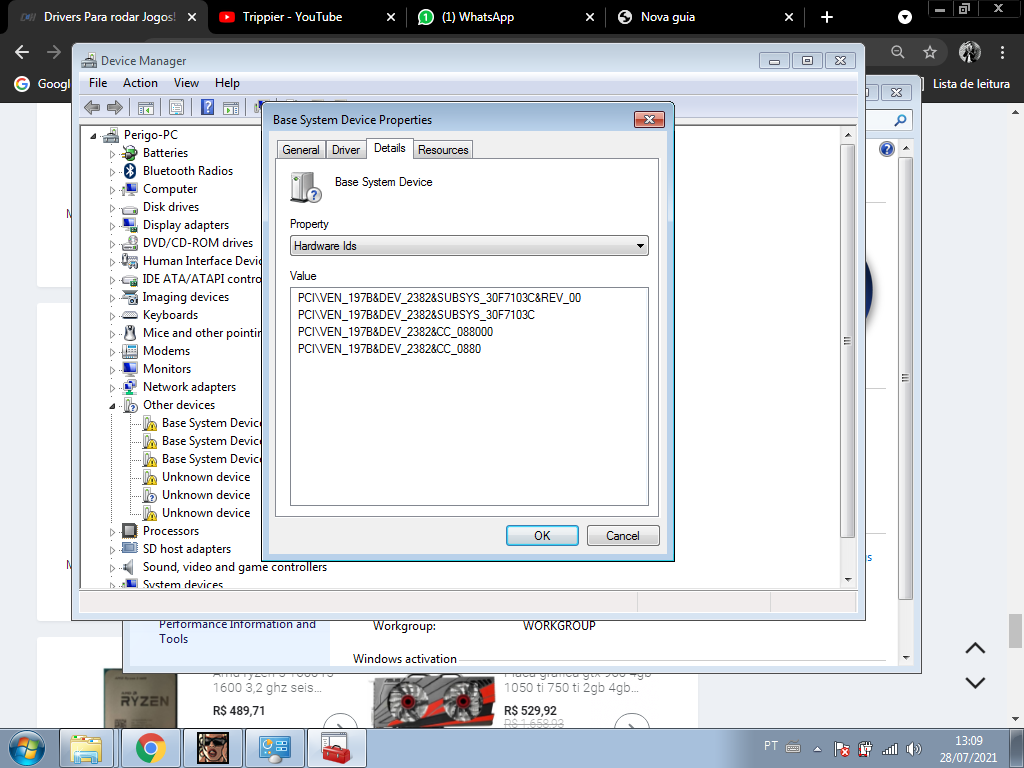
Task: Click the volume speaker tray icon
Action: pyautogui.click(x=914, y=748)
